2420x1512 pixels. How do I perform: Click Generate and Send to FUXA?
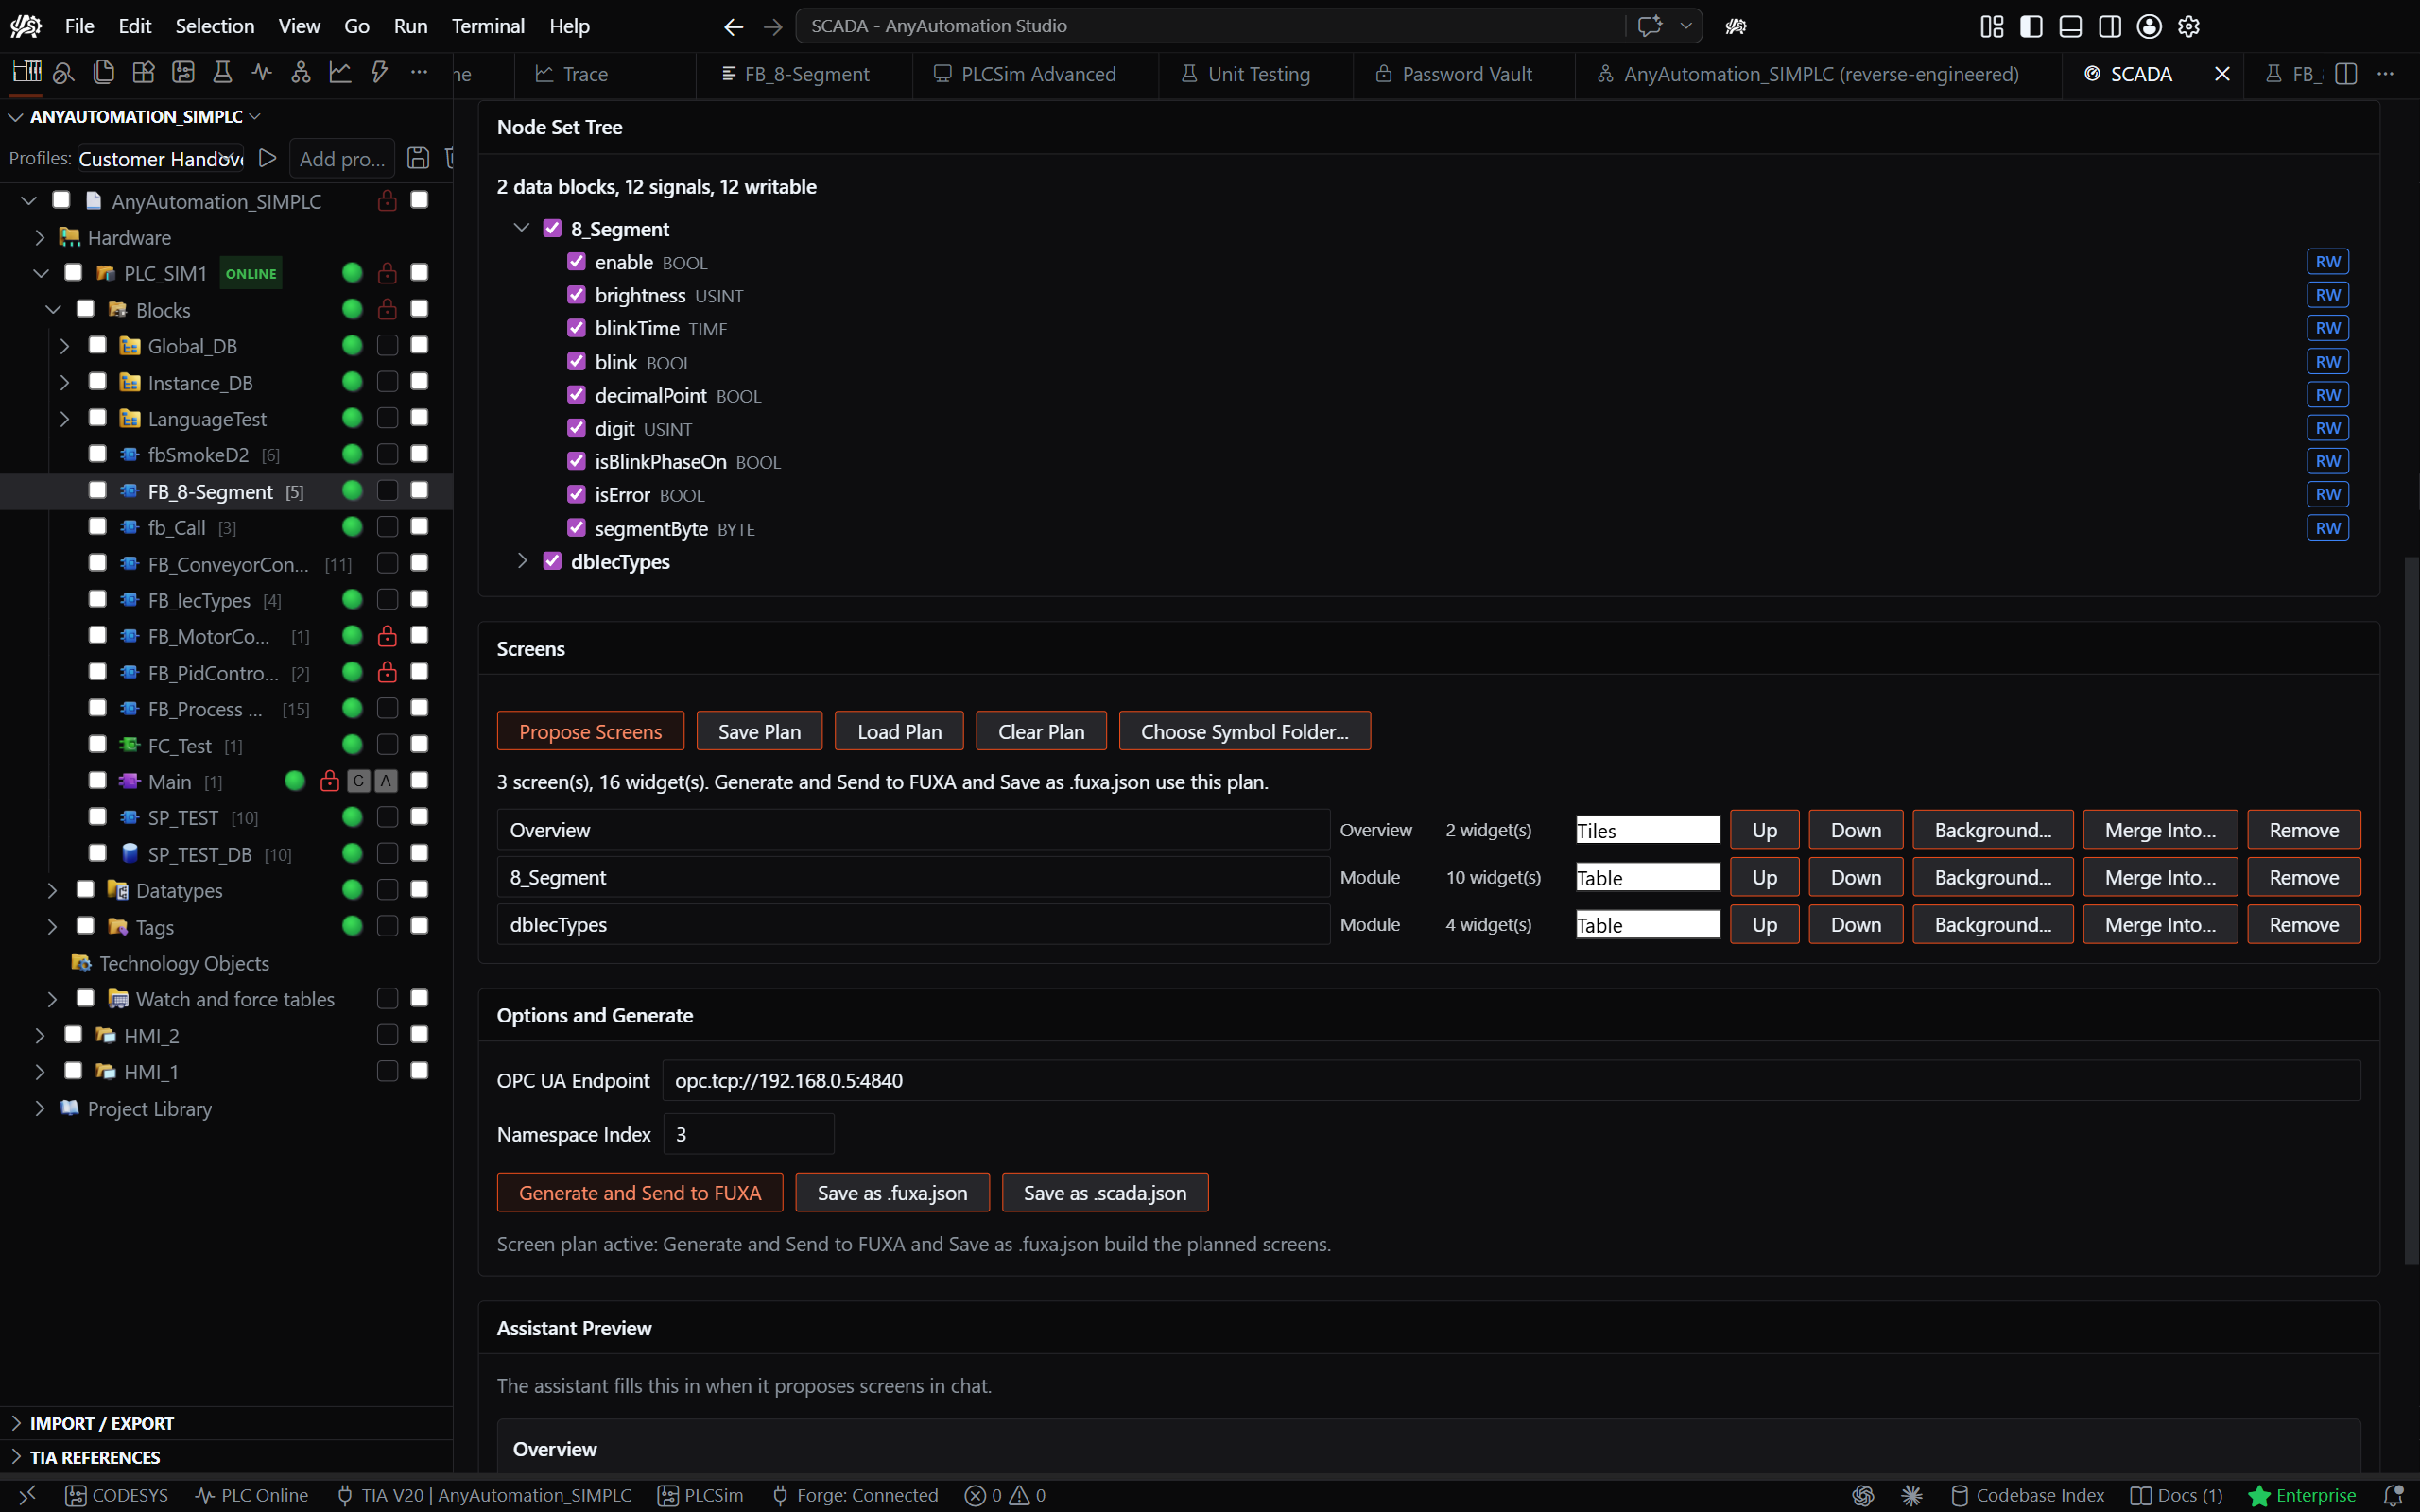(640, 1192)
